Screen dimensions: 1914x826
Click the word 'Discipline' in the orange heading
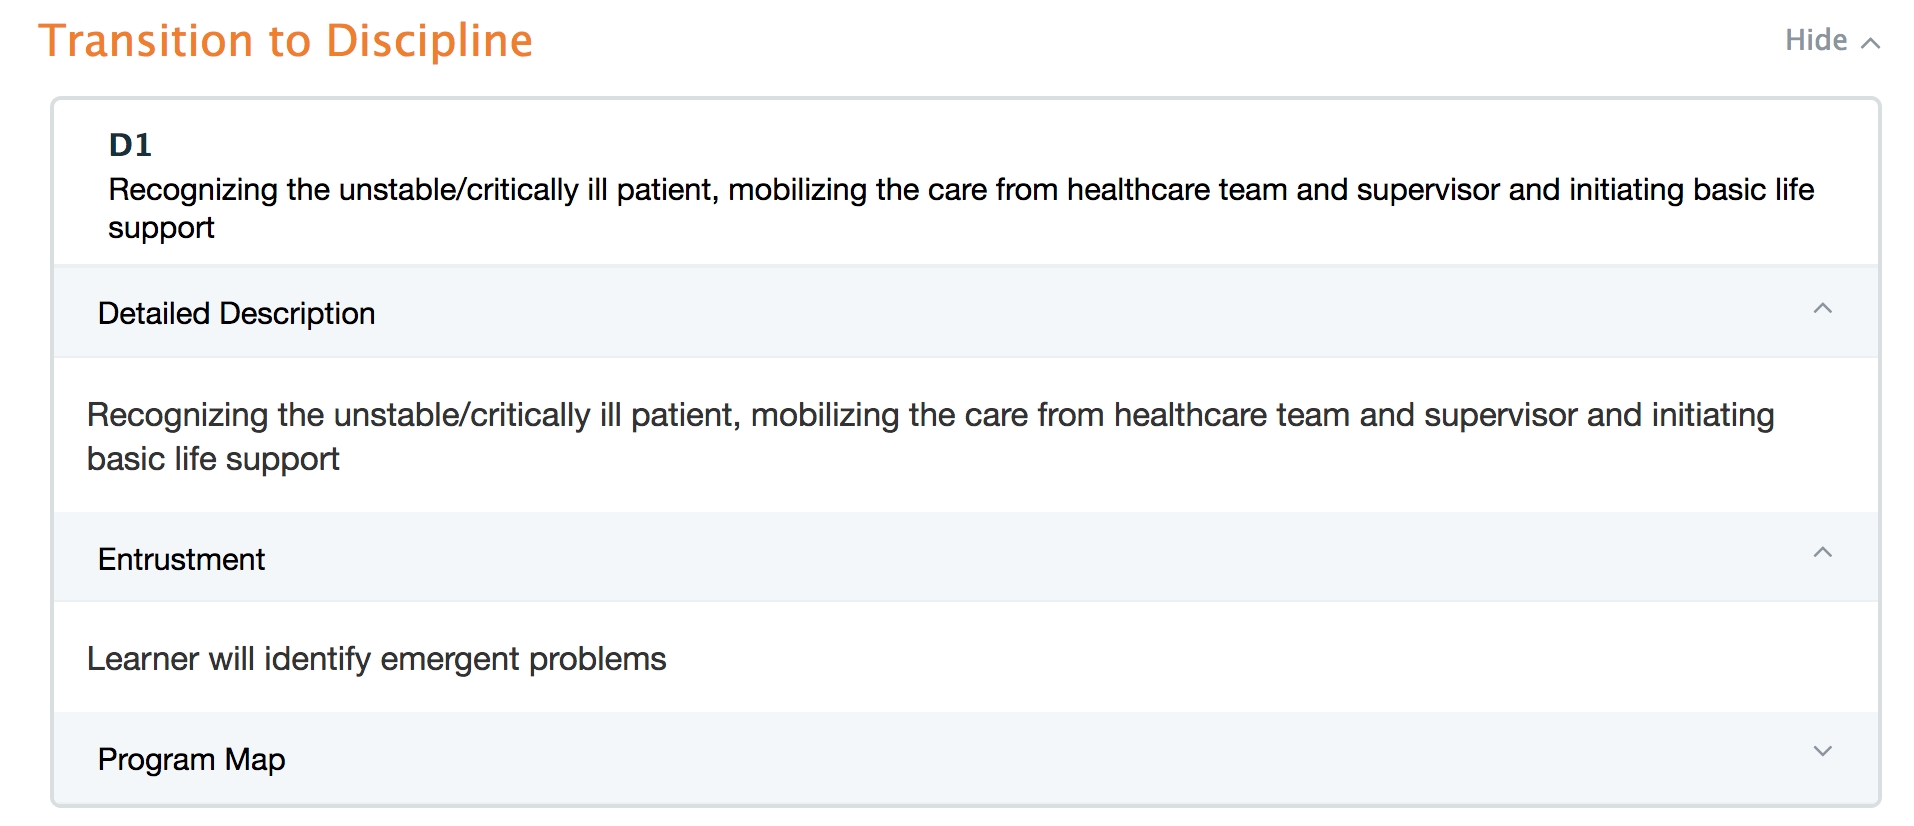coord(429,41)
